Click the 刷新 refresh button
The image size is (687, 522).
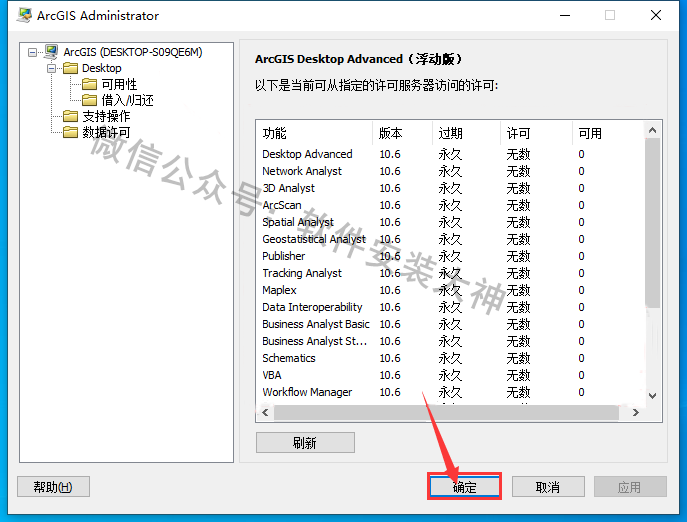(x=305, y=443)
